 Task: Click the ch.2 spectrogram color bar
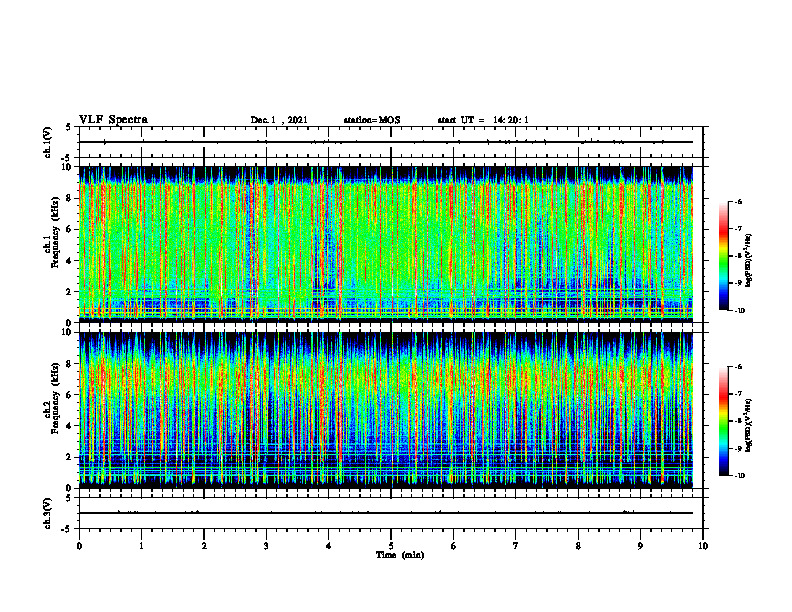click(724, 421)
